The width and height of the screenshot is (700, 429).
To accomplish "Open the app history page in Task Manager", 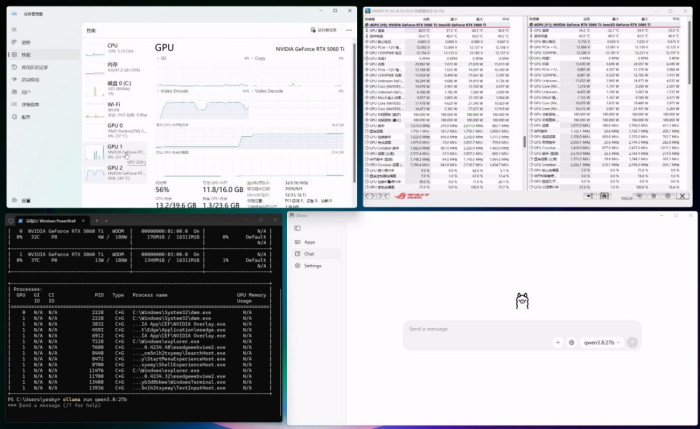I will pos(44,67).
